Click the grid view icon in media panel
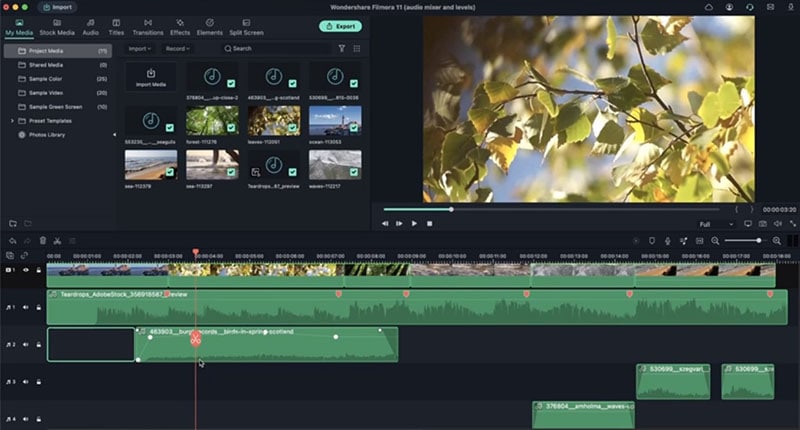Screen dimensions: 800x430 pyautogui.click(x=357, y=48)
